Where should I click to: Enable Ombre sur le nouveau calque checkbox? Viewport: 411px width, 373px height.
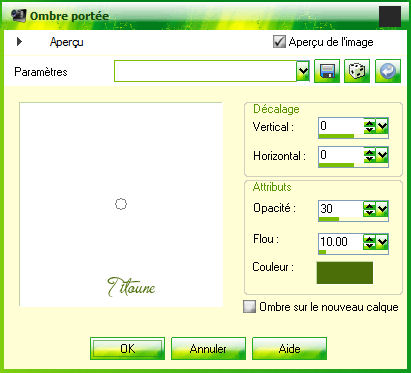[249, 307]
